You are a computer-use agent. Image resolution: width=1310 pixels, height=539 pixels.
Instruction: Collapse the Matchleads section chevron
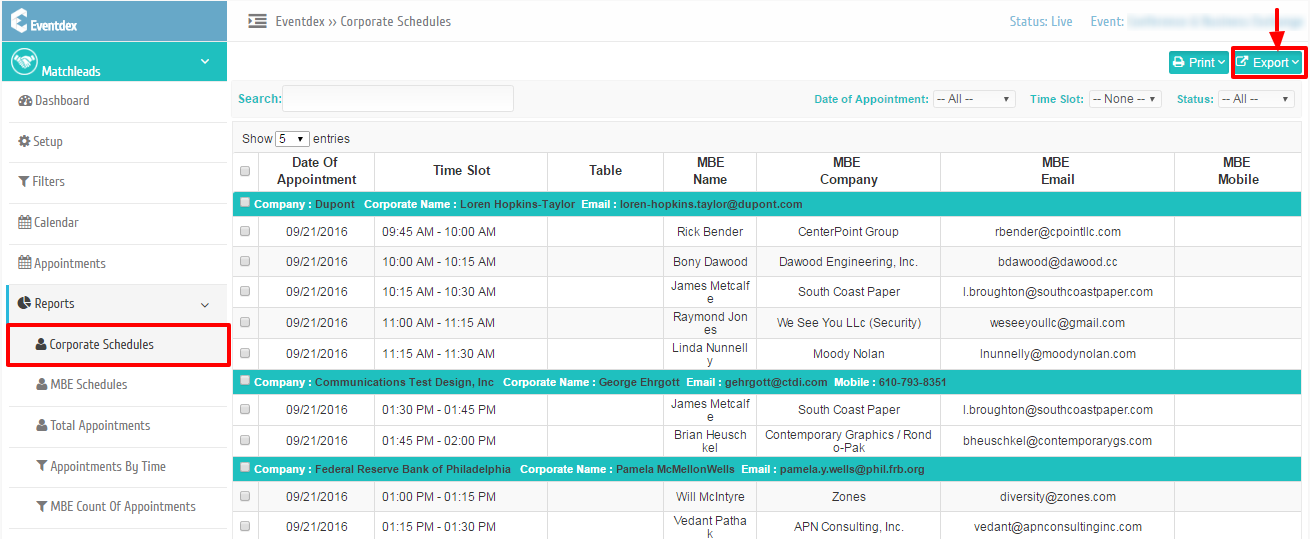click(x=205, y=62)
